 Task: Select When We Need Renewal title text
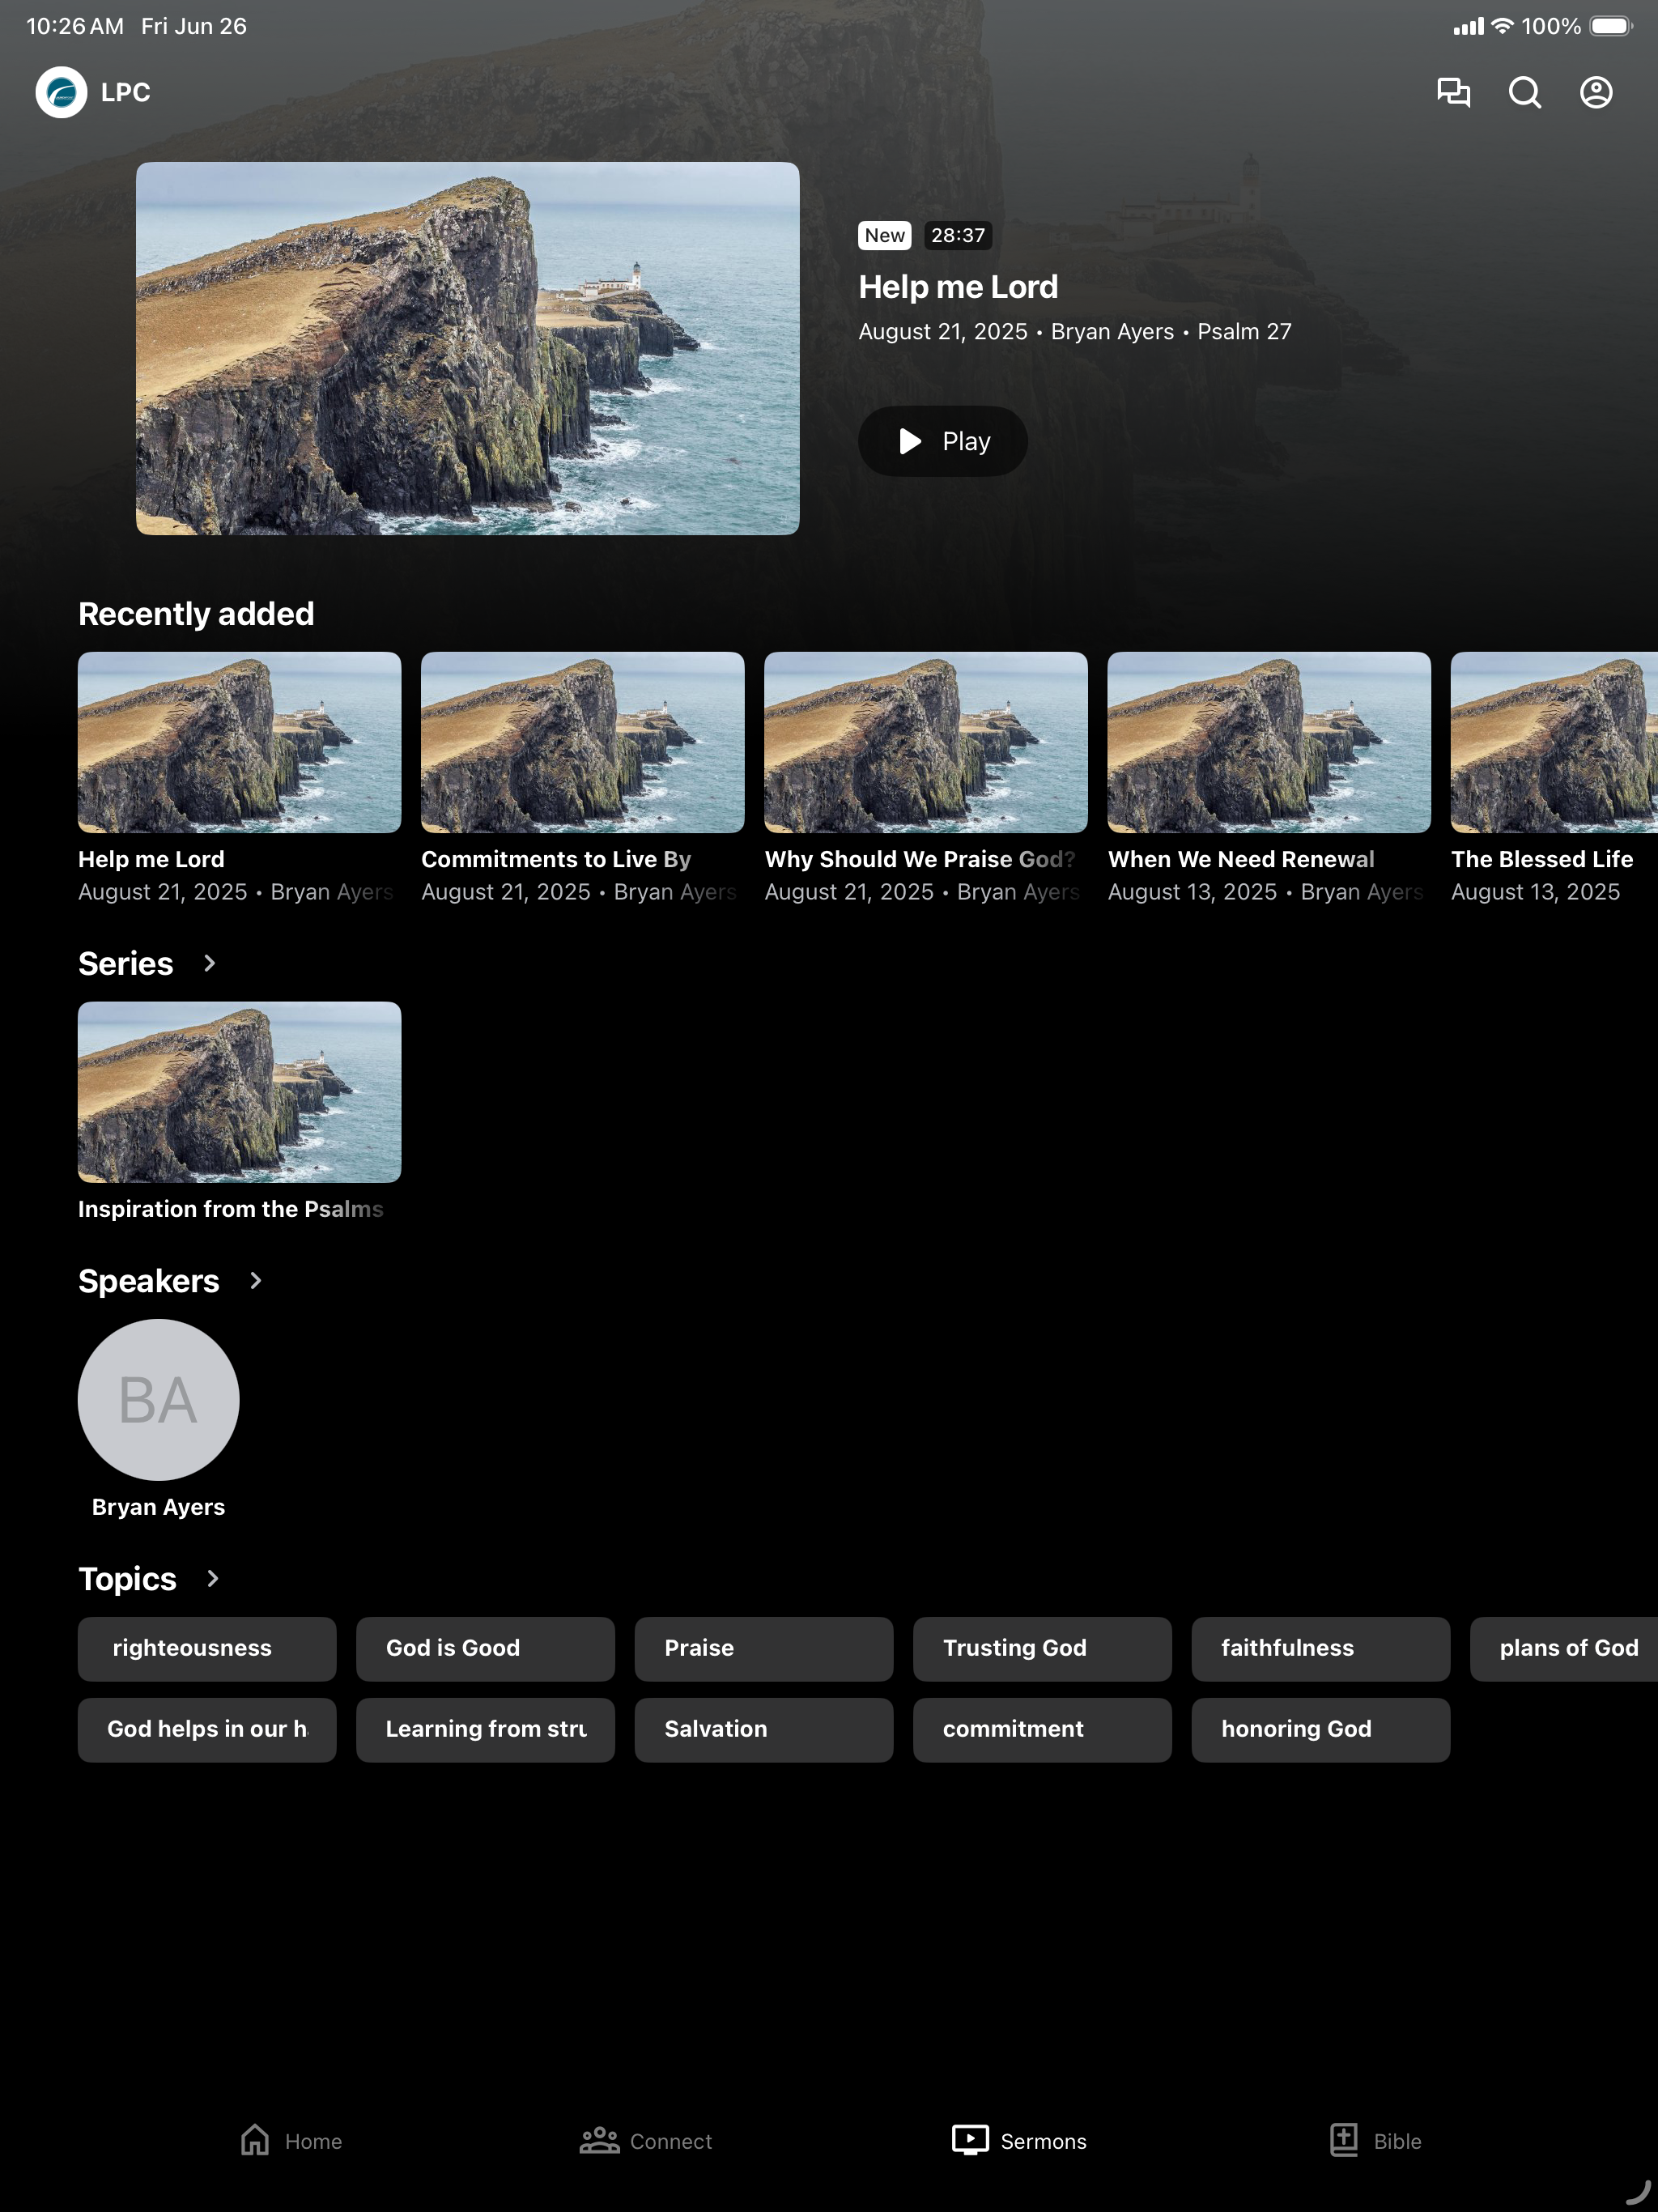coord(1241,859)
